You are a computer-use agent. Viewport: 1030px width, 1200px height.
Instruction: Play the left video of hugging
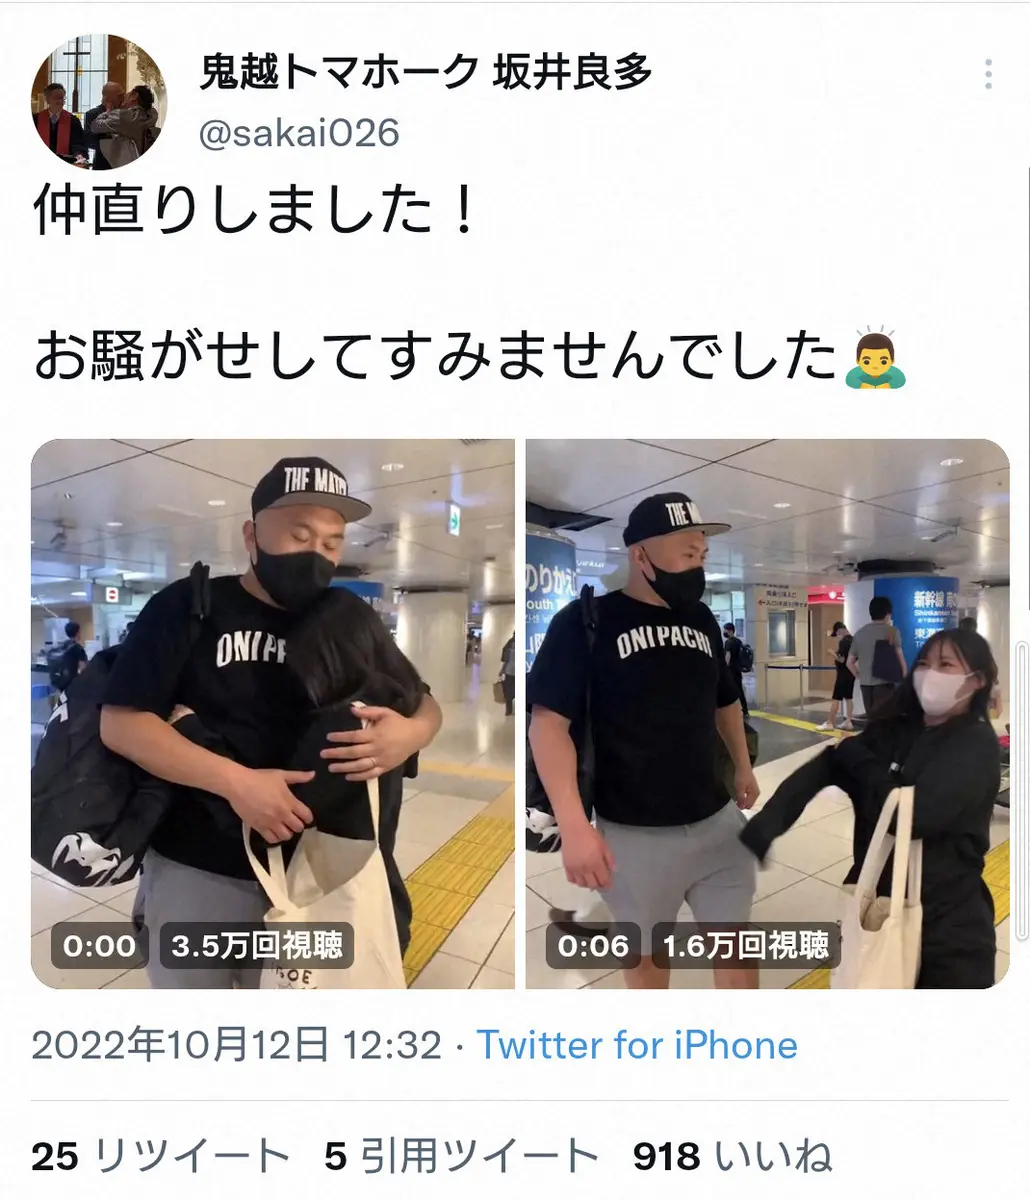pyautogui.click(x=273, y=714)
